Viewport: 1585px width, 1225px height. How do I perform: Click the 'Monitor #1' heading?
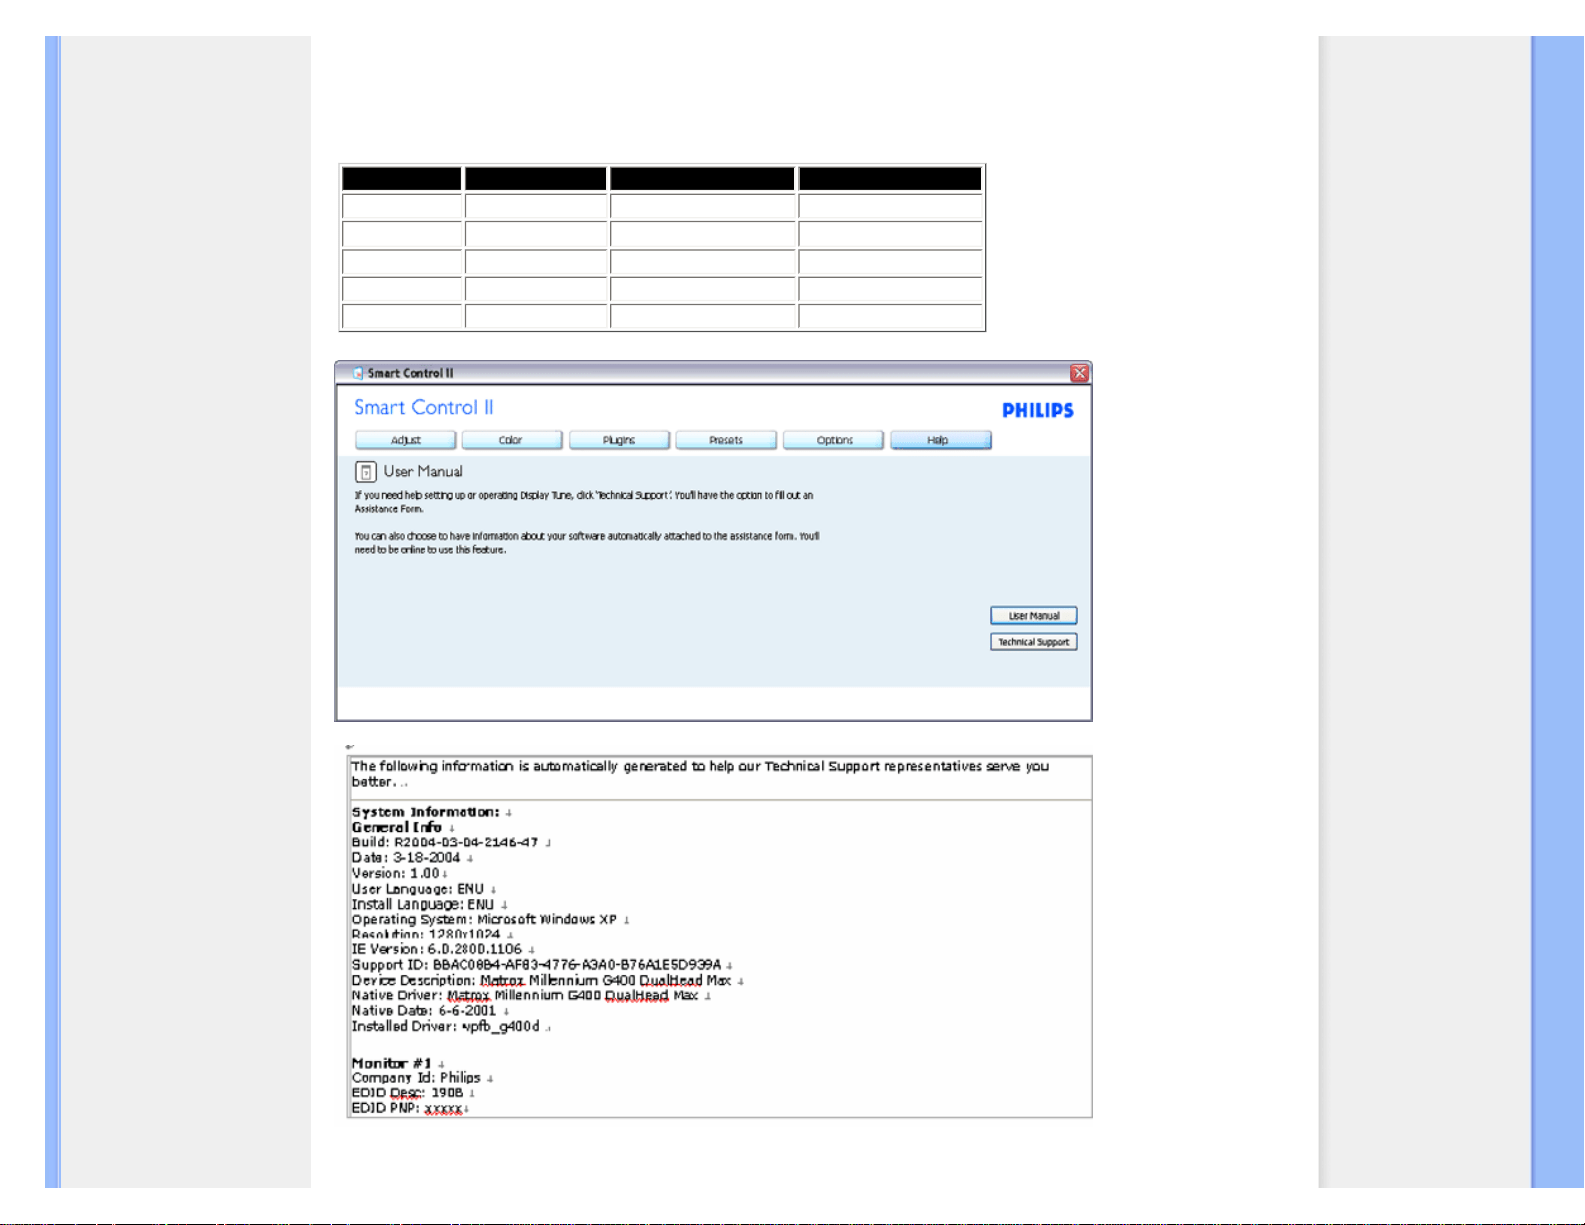(392, 1063)
